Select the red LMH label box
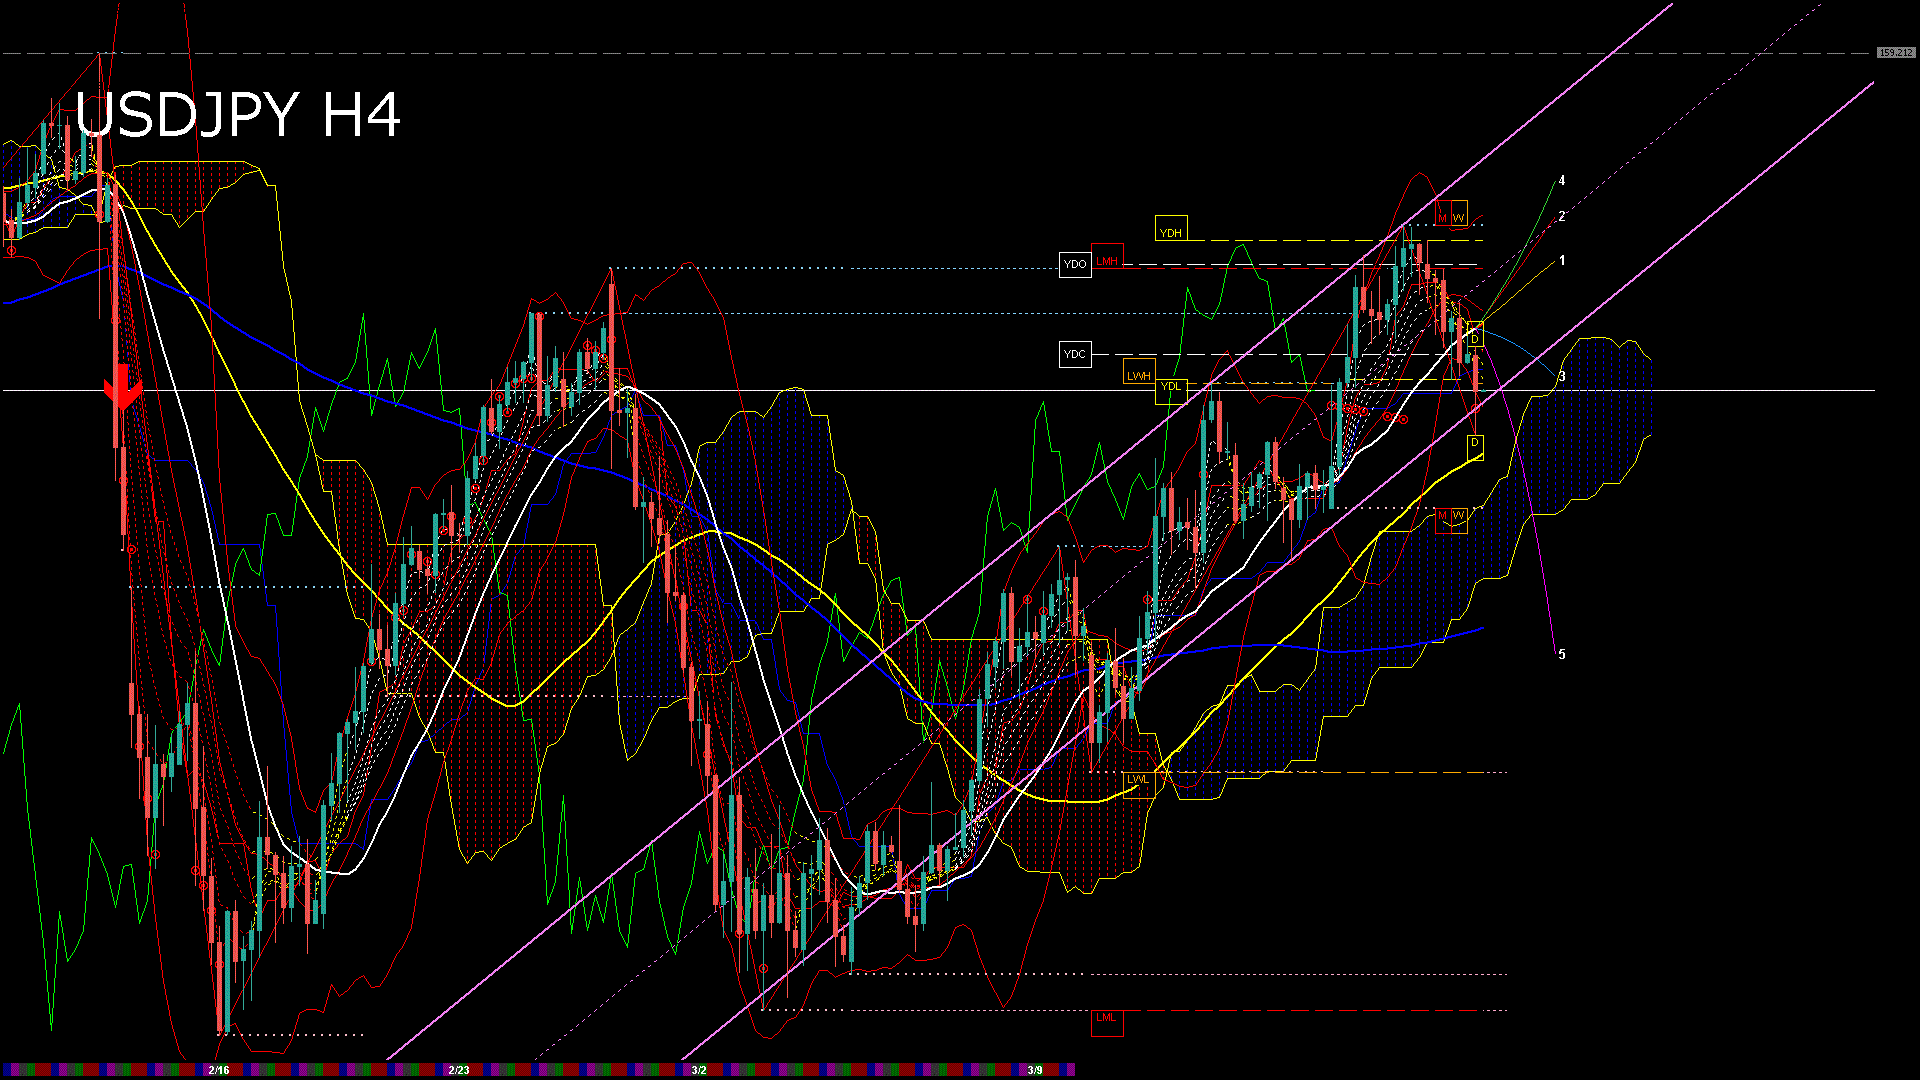Screen dimensions: 1920x1080 1107,257
